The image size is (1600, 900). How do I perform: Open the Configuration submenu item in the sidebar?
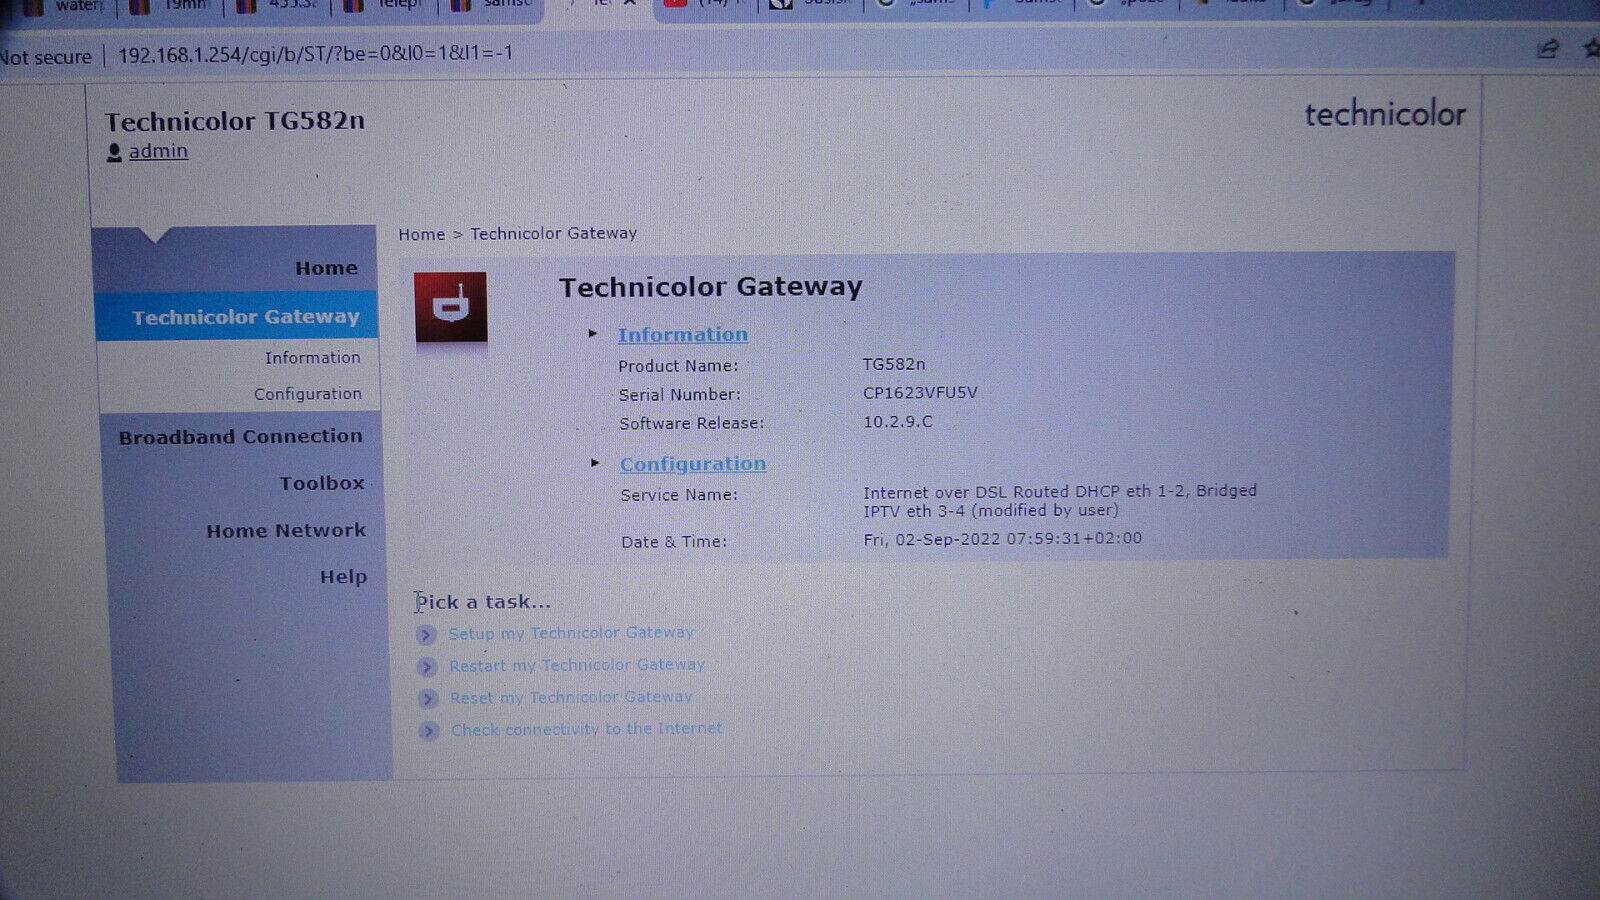point(307,393)
